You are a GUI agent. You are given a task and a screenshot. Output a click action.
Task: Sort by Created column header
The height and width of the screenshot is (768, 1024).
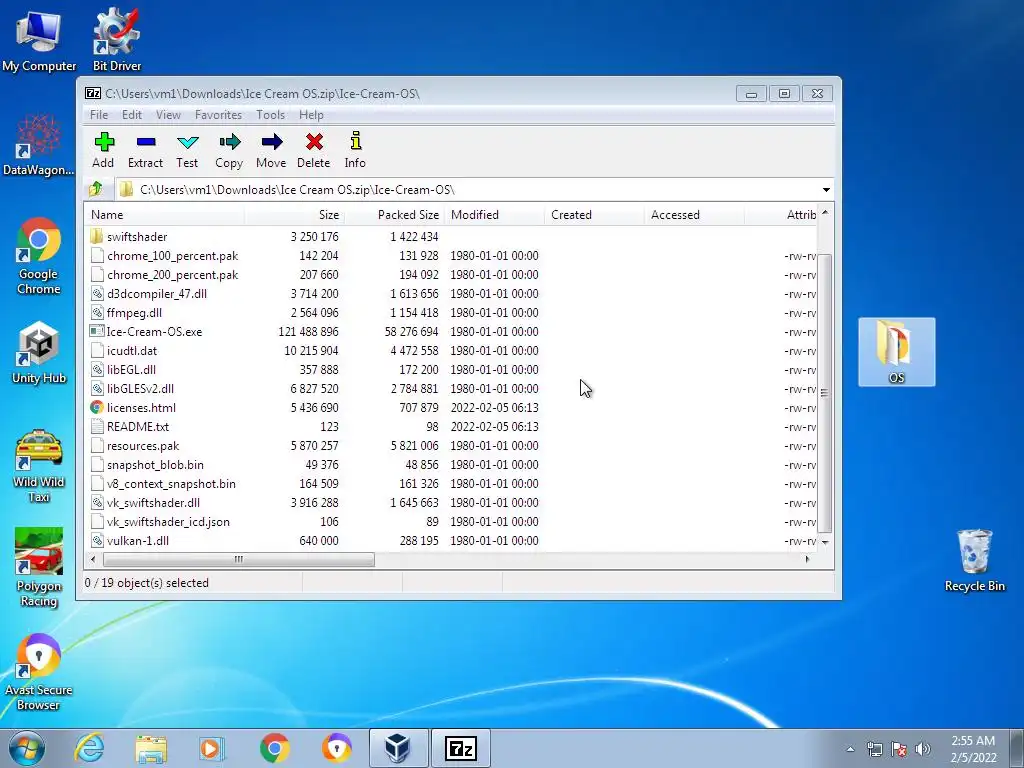594,215
